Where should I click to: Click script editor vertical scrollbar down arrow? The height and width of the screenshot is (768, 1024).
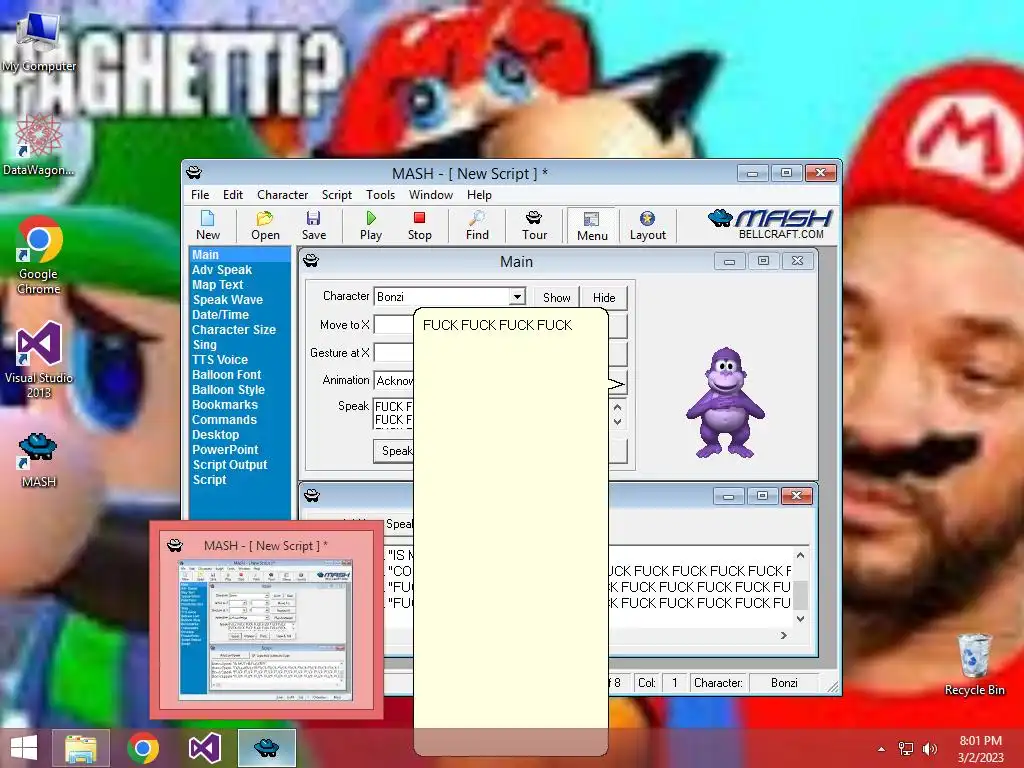801,618
